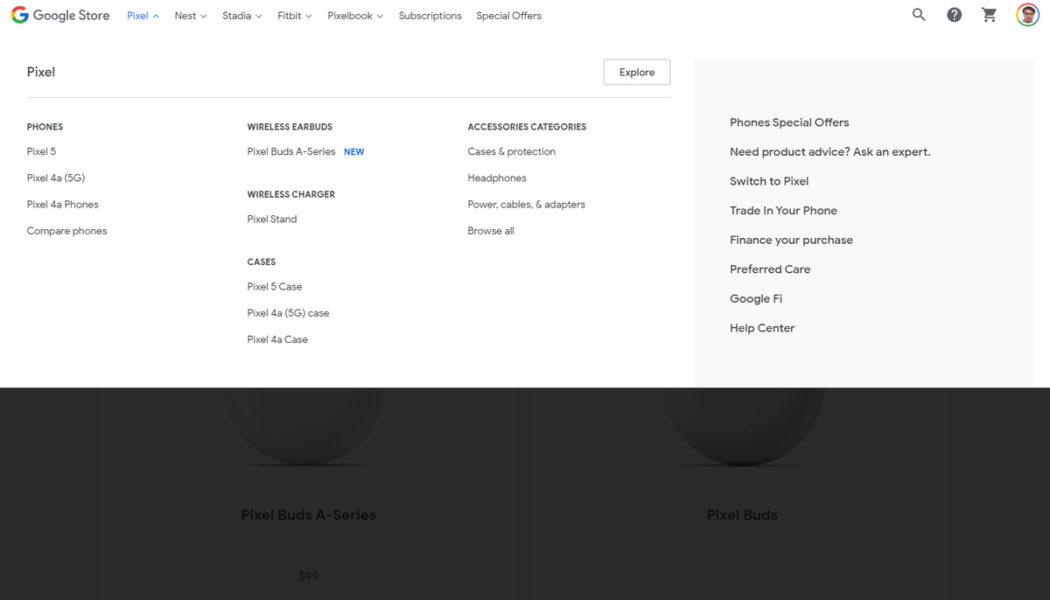1050x600 pixels.
Task: Expand the Pixelbook dropdown menu
Action: click(355, 16)
